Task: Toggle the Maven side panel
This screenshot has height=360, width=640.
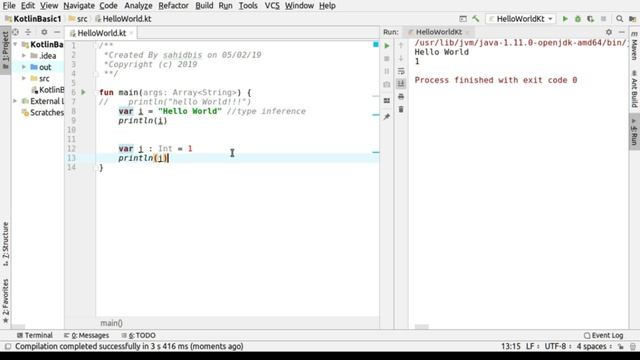Action: coord(634,46)
